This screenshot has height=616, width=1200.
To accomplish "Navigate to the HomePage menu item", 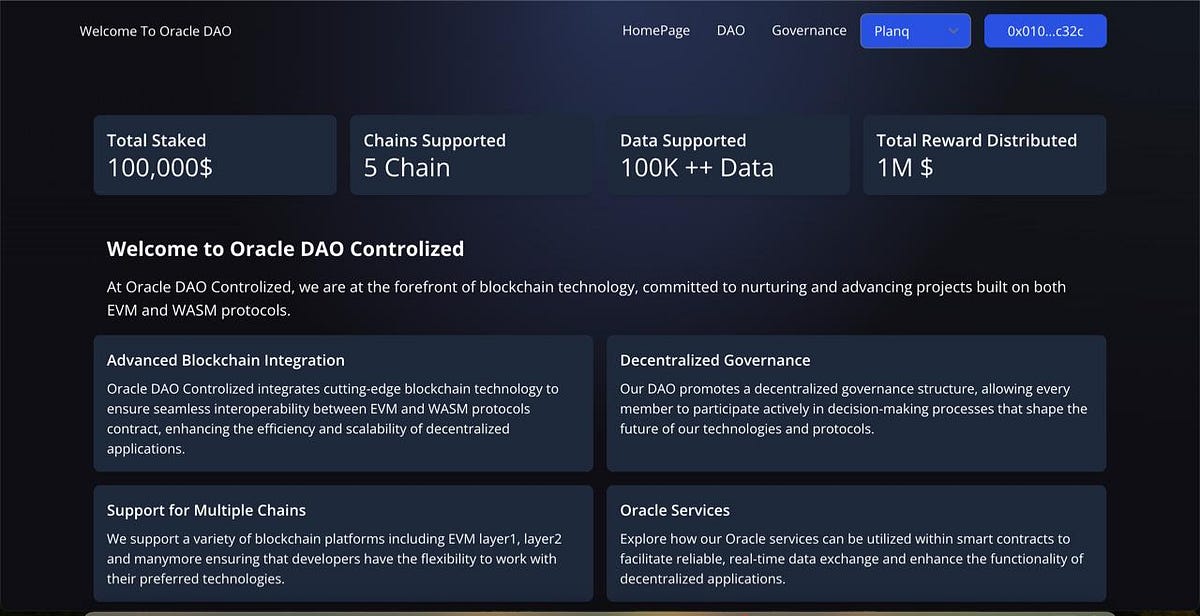I will tap(656, 30).
